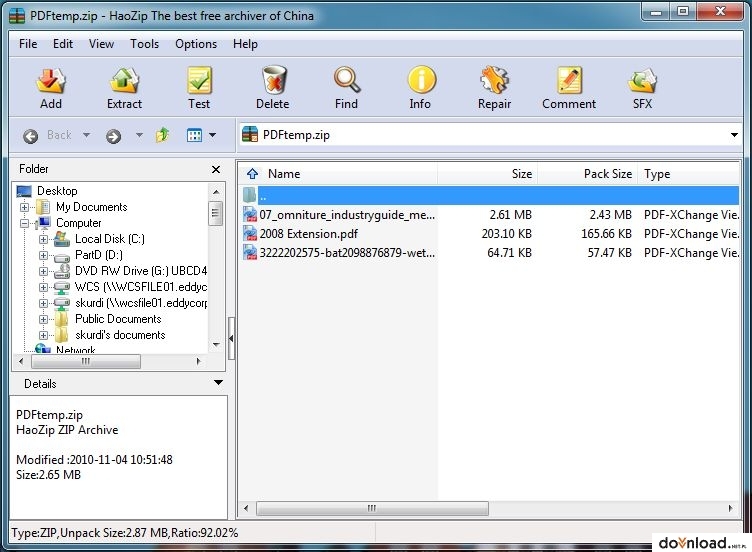The image size is (752, 552).
Task: Click 203.10 KB size cell
Action: click(x=506, y=234)
